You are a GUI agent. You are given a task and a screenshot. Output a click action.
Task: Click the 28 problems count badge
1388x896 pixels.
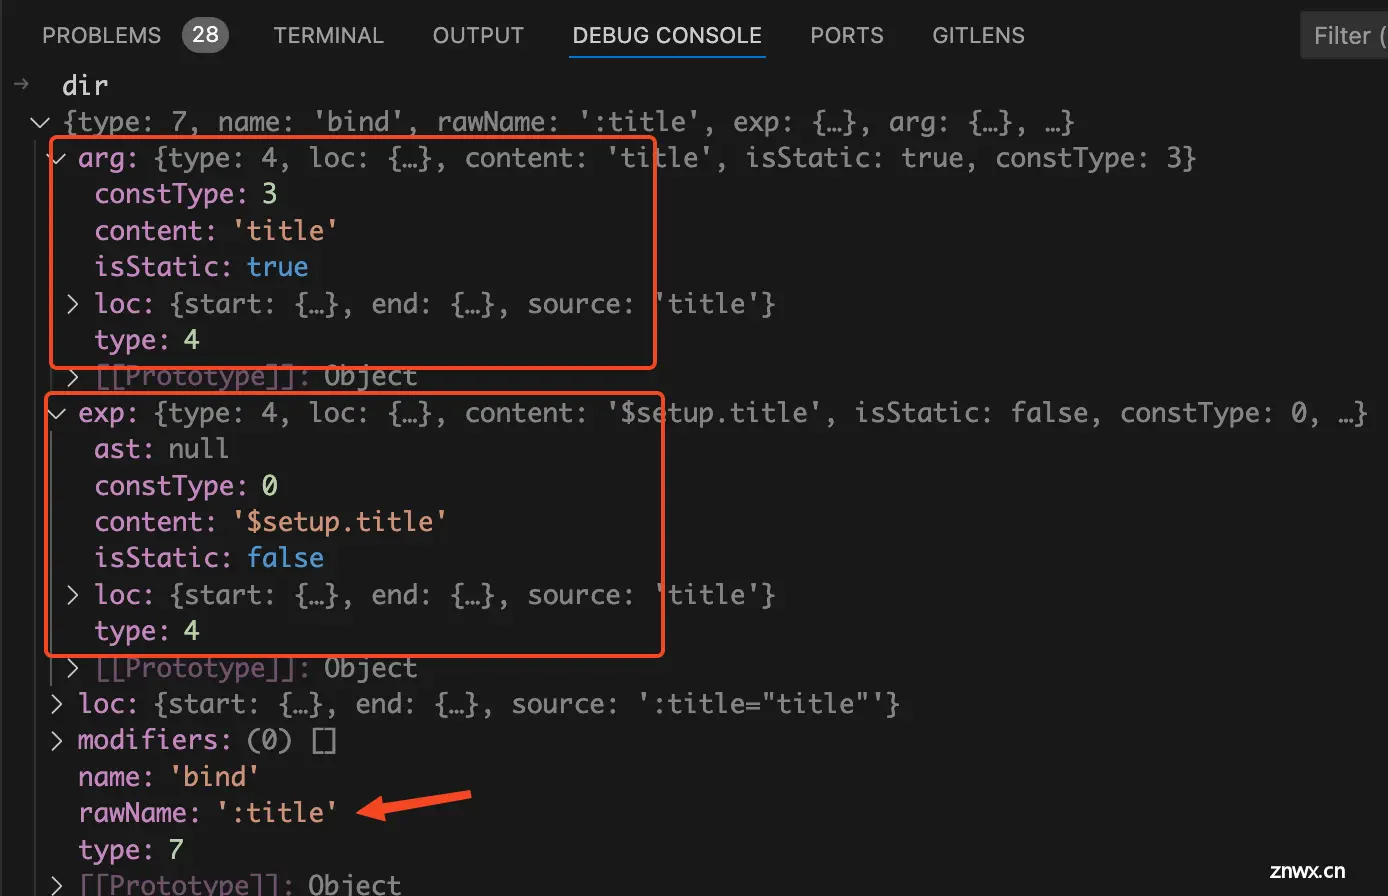click(x=205, y=36)
